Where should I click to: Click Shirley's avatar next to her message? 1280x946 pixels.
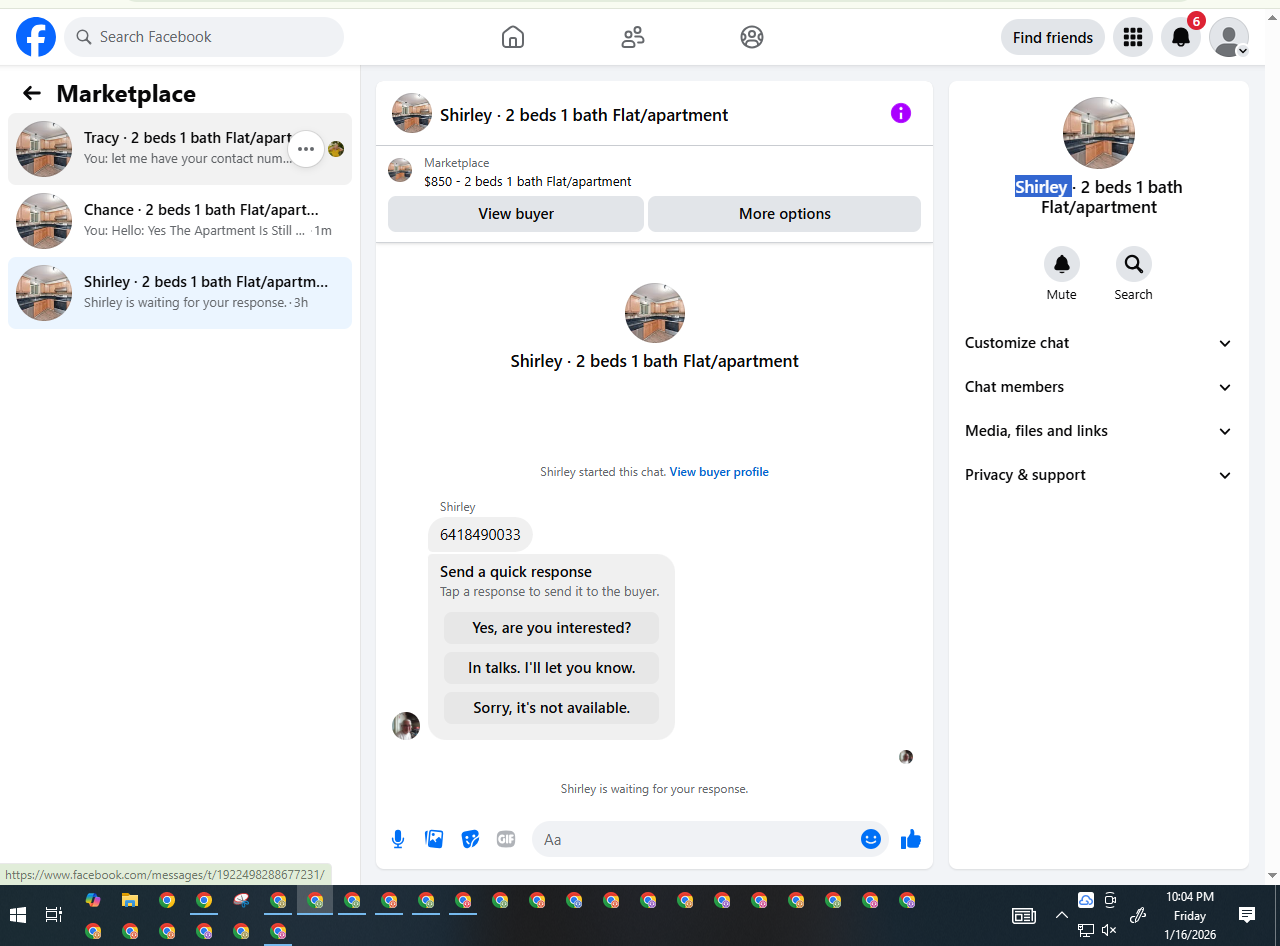(x=406, y=725)
